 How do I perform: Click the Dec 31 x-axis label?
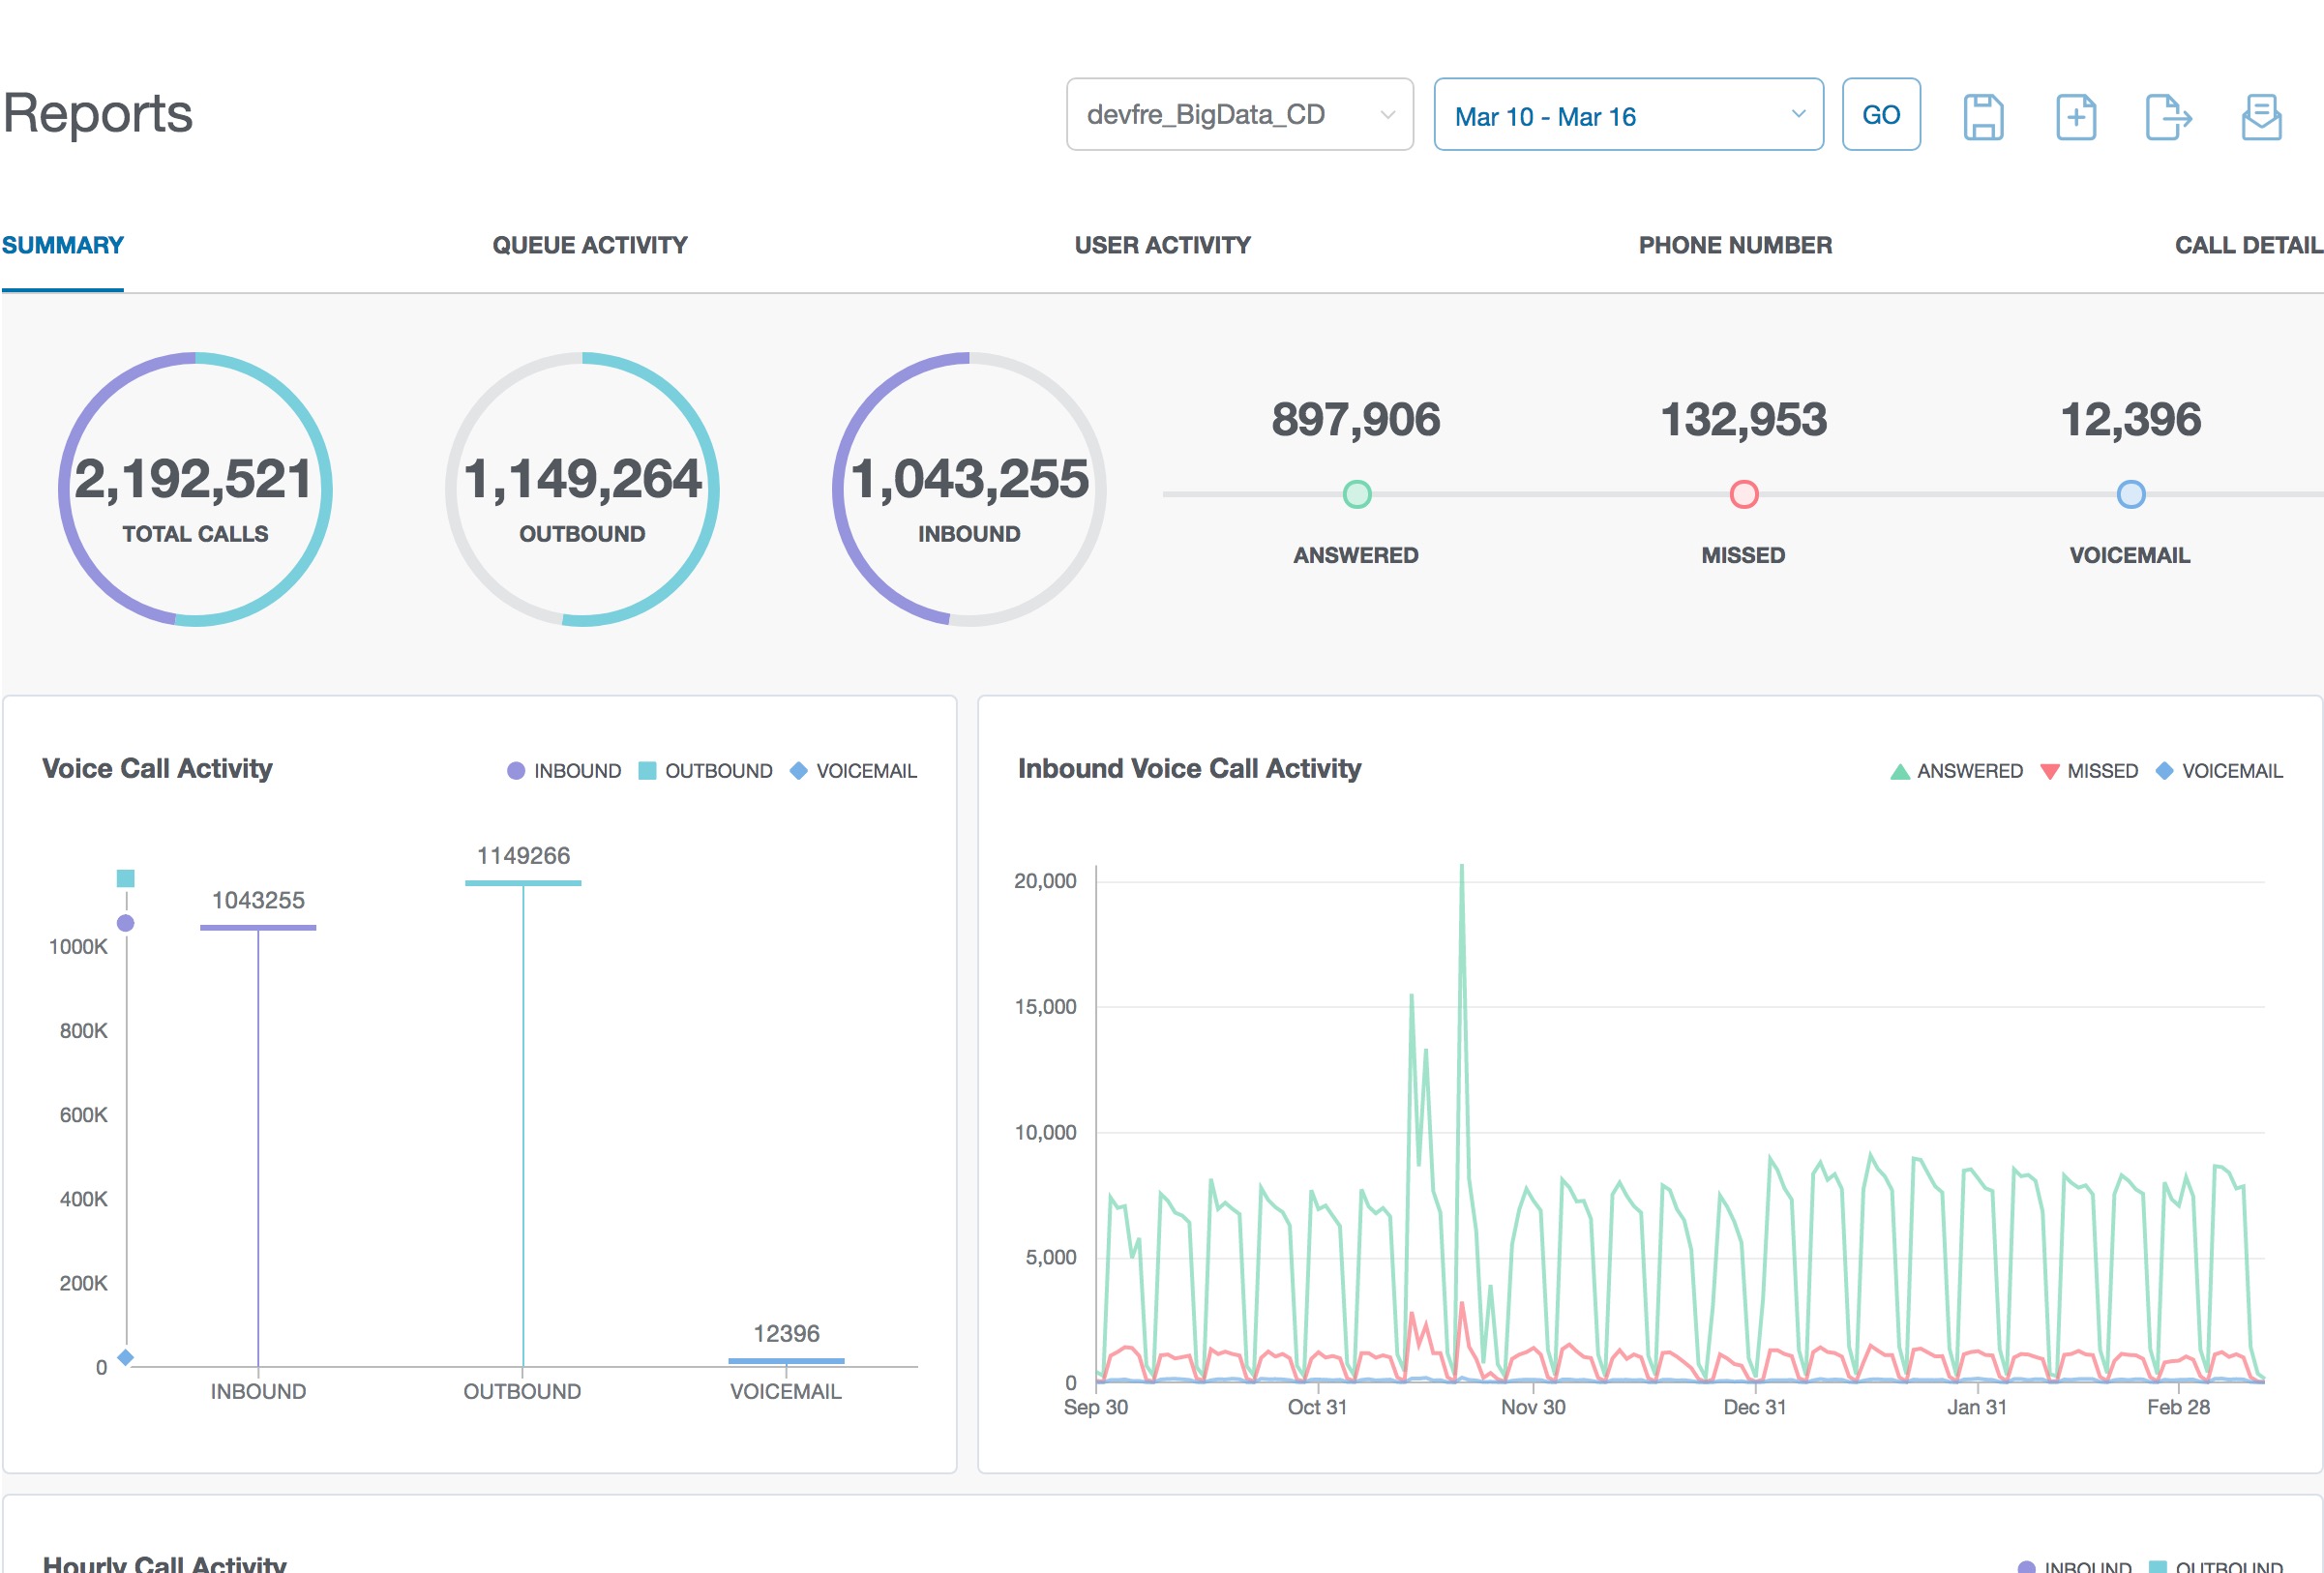pos(1754,1407)
